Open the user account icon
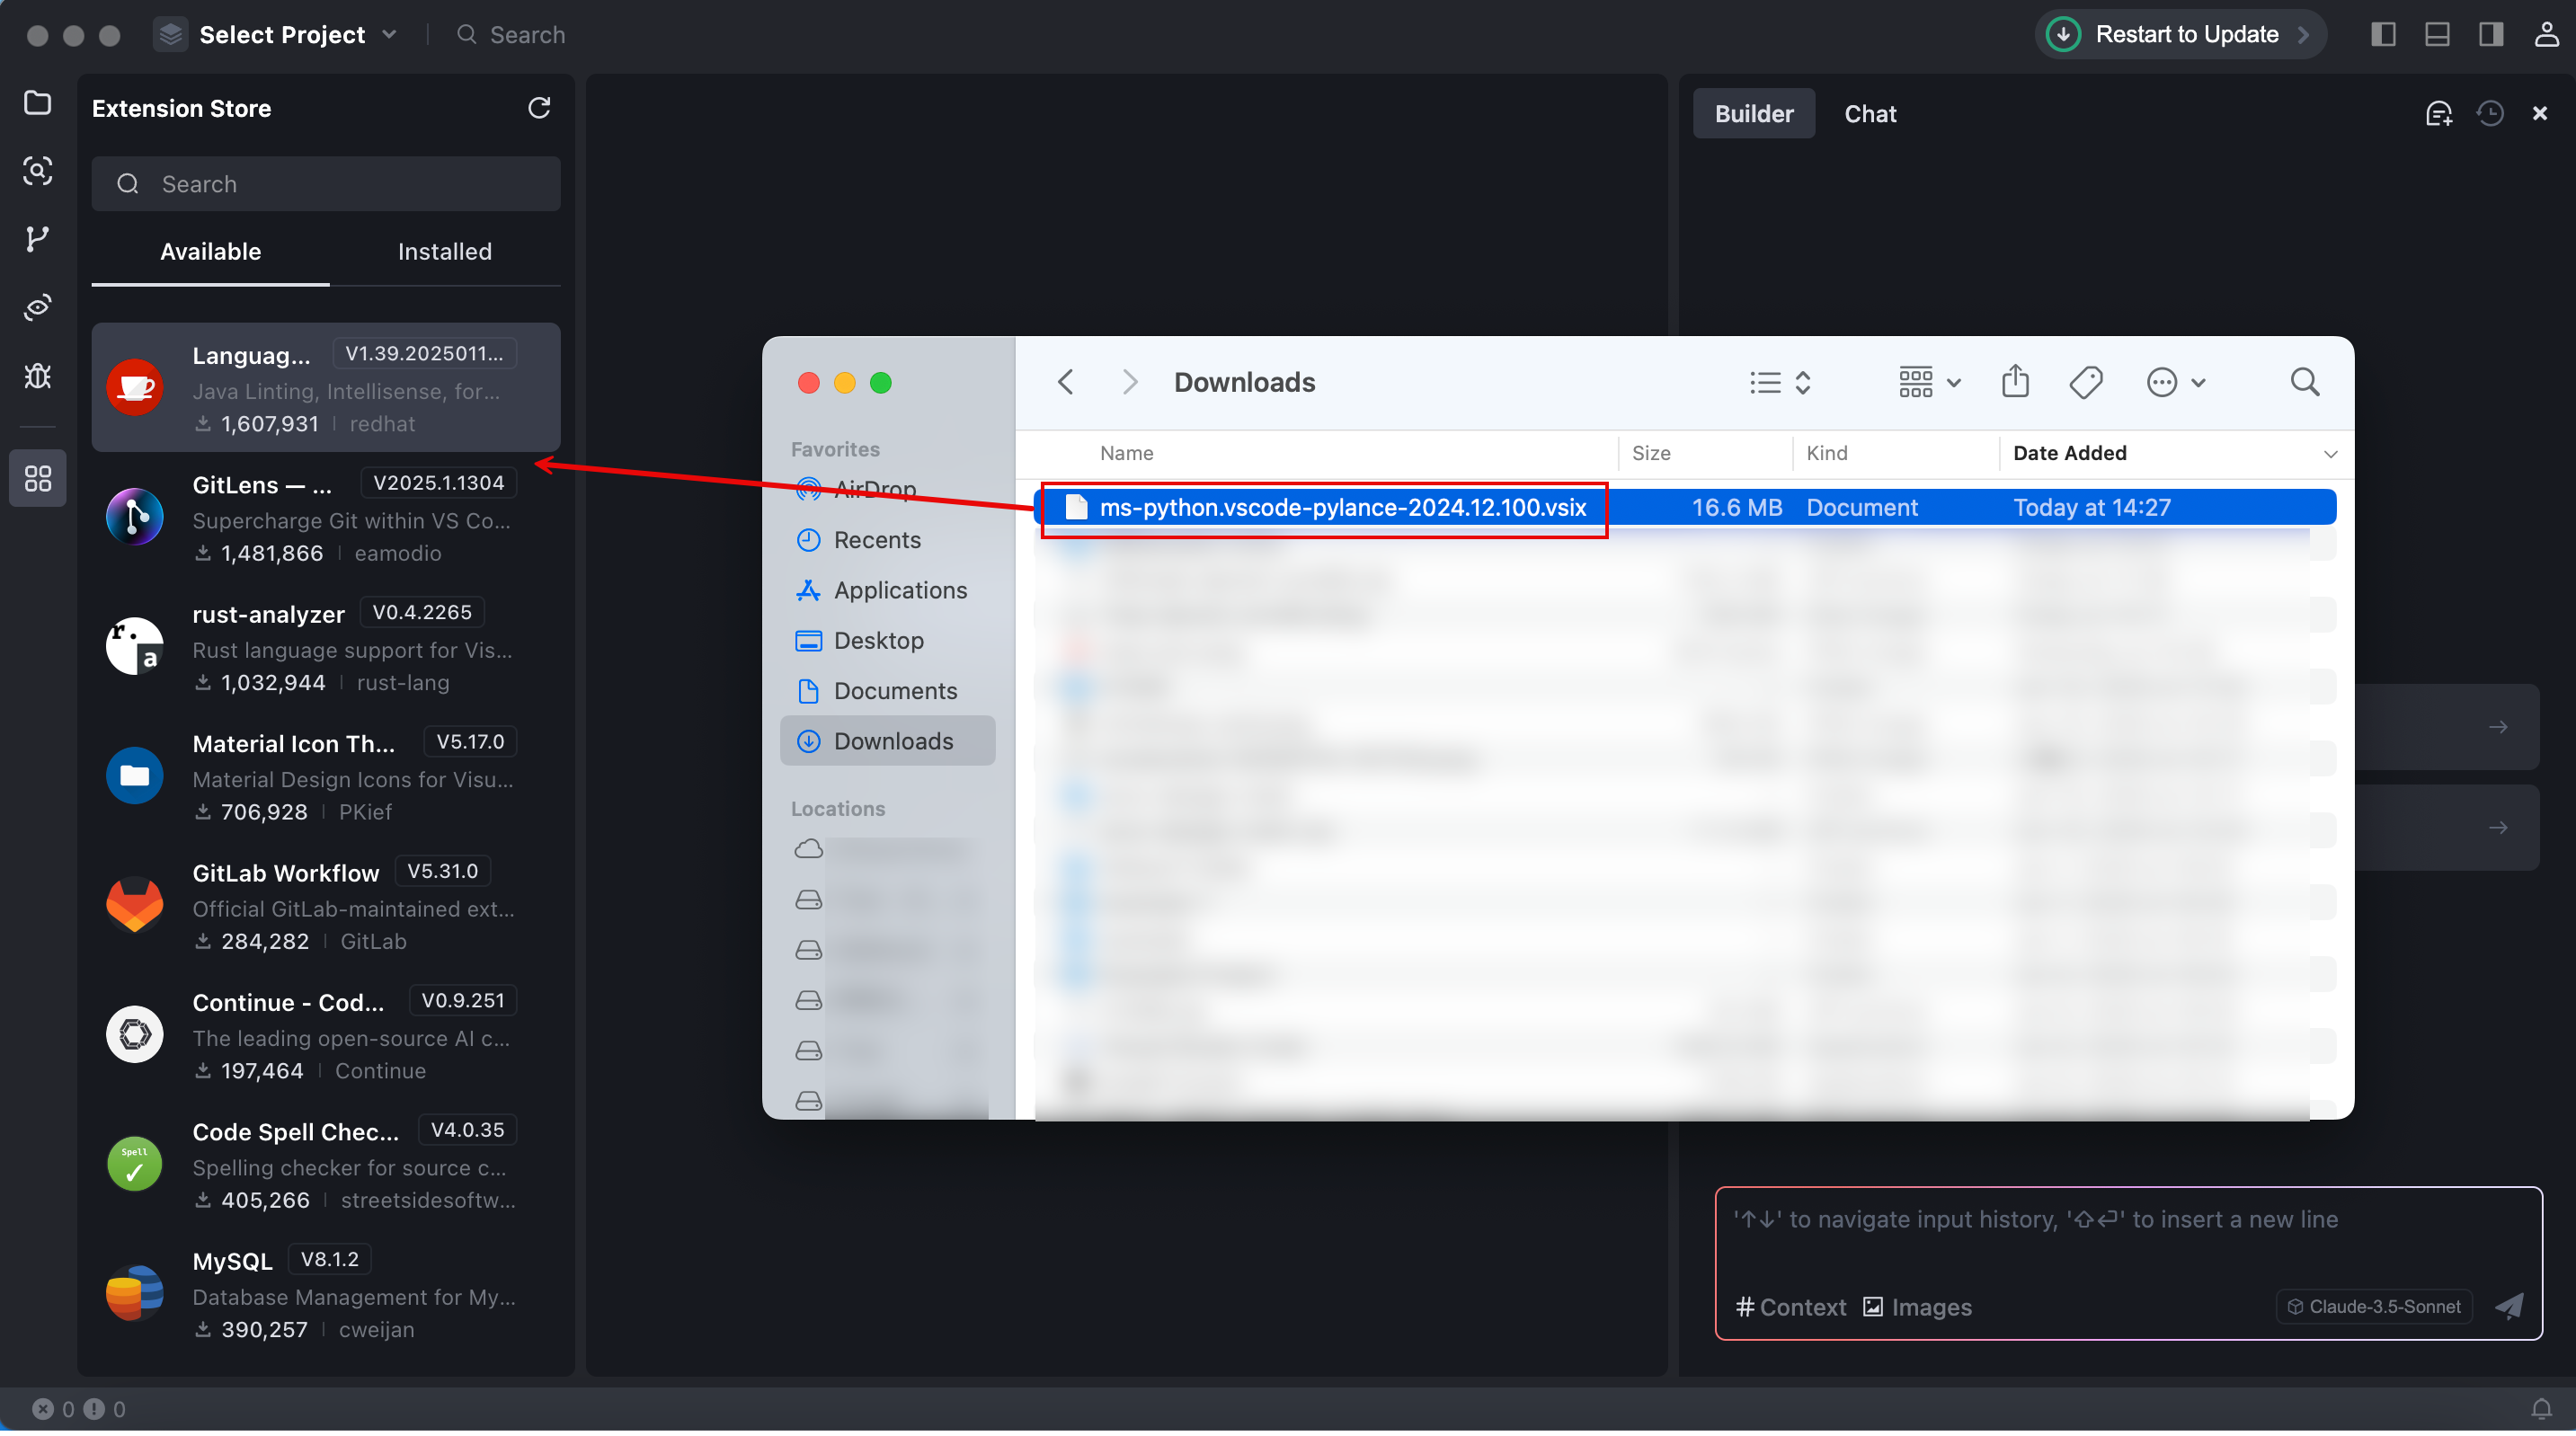Viewport: 2576px width, 1436px height. 2547,35
